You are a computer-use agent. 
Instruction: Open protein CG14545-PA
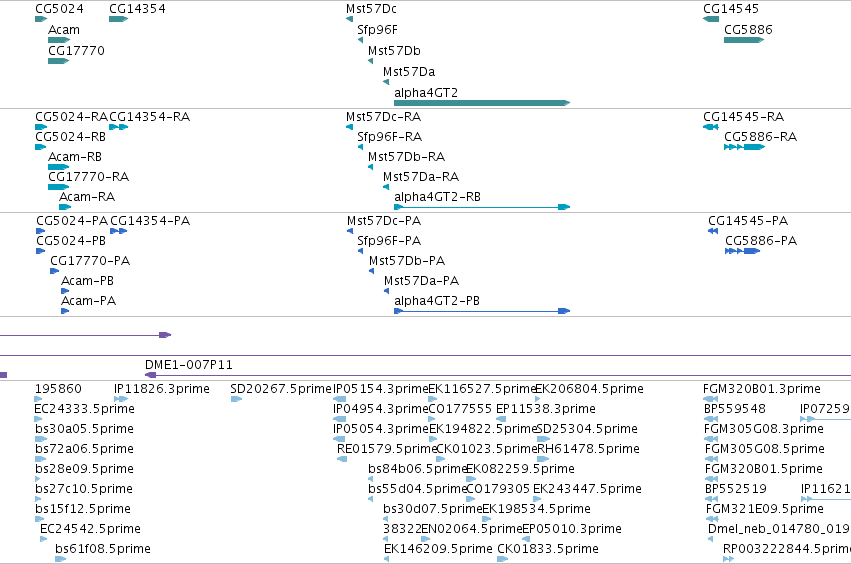(x=748, y=221)
